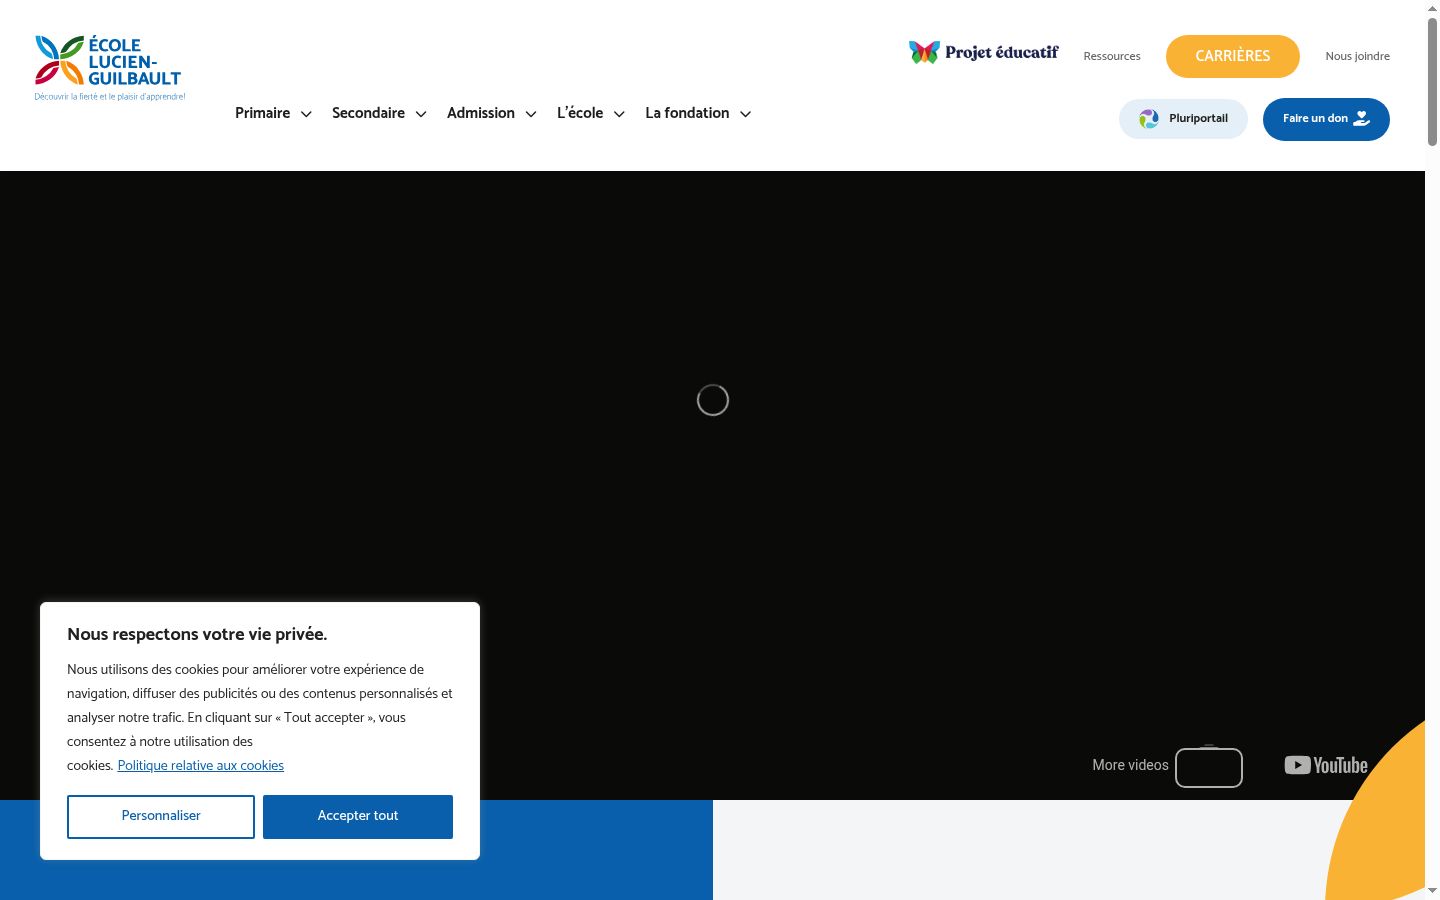Expand the L'école menu chevron
1440x900 pixels.
click(619, 114)
